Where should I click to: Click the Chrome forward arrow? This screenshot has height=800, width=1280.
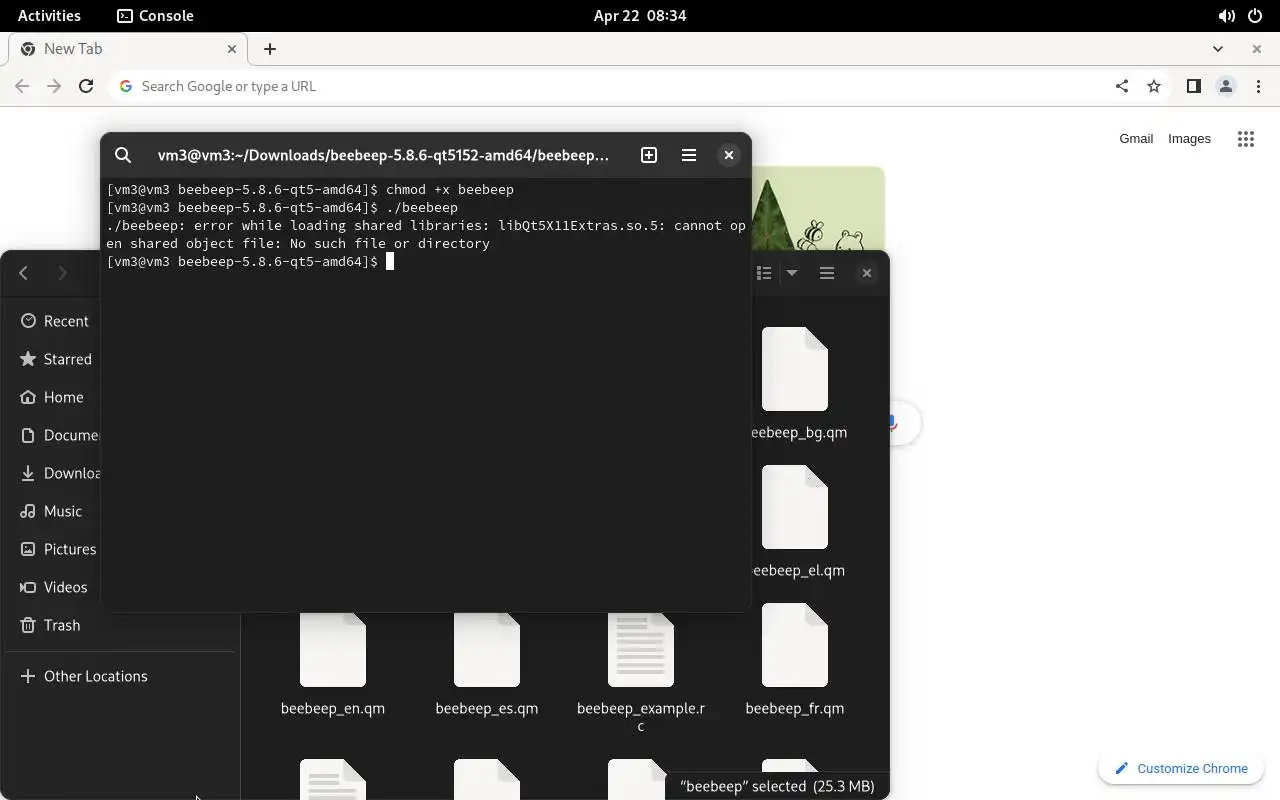pyautogui.click(x=54, y=86)
